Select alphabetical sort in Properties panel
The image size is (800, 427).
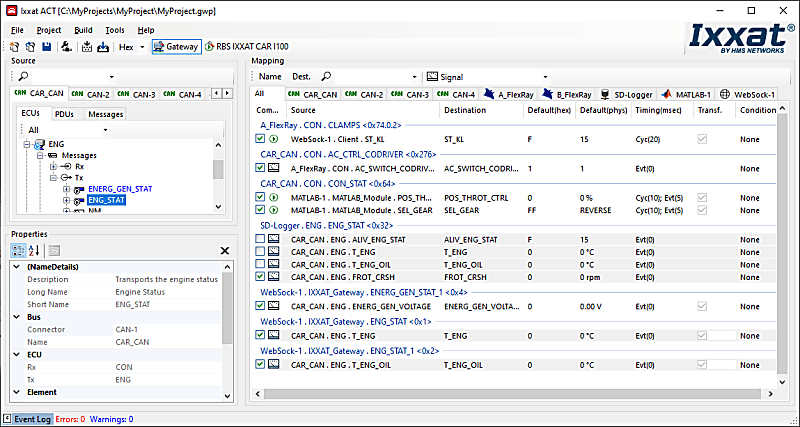[34, 250]
